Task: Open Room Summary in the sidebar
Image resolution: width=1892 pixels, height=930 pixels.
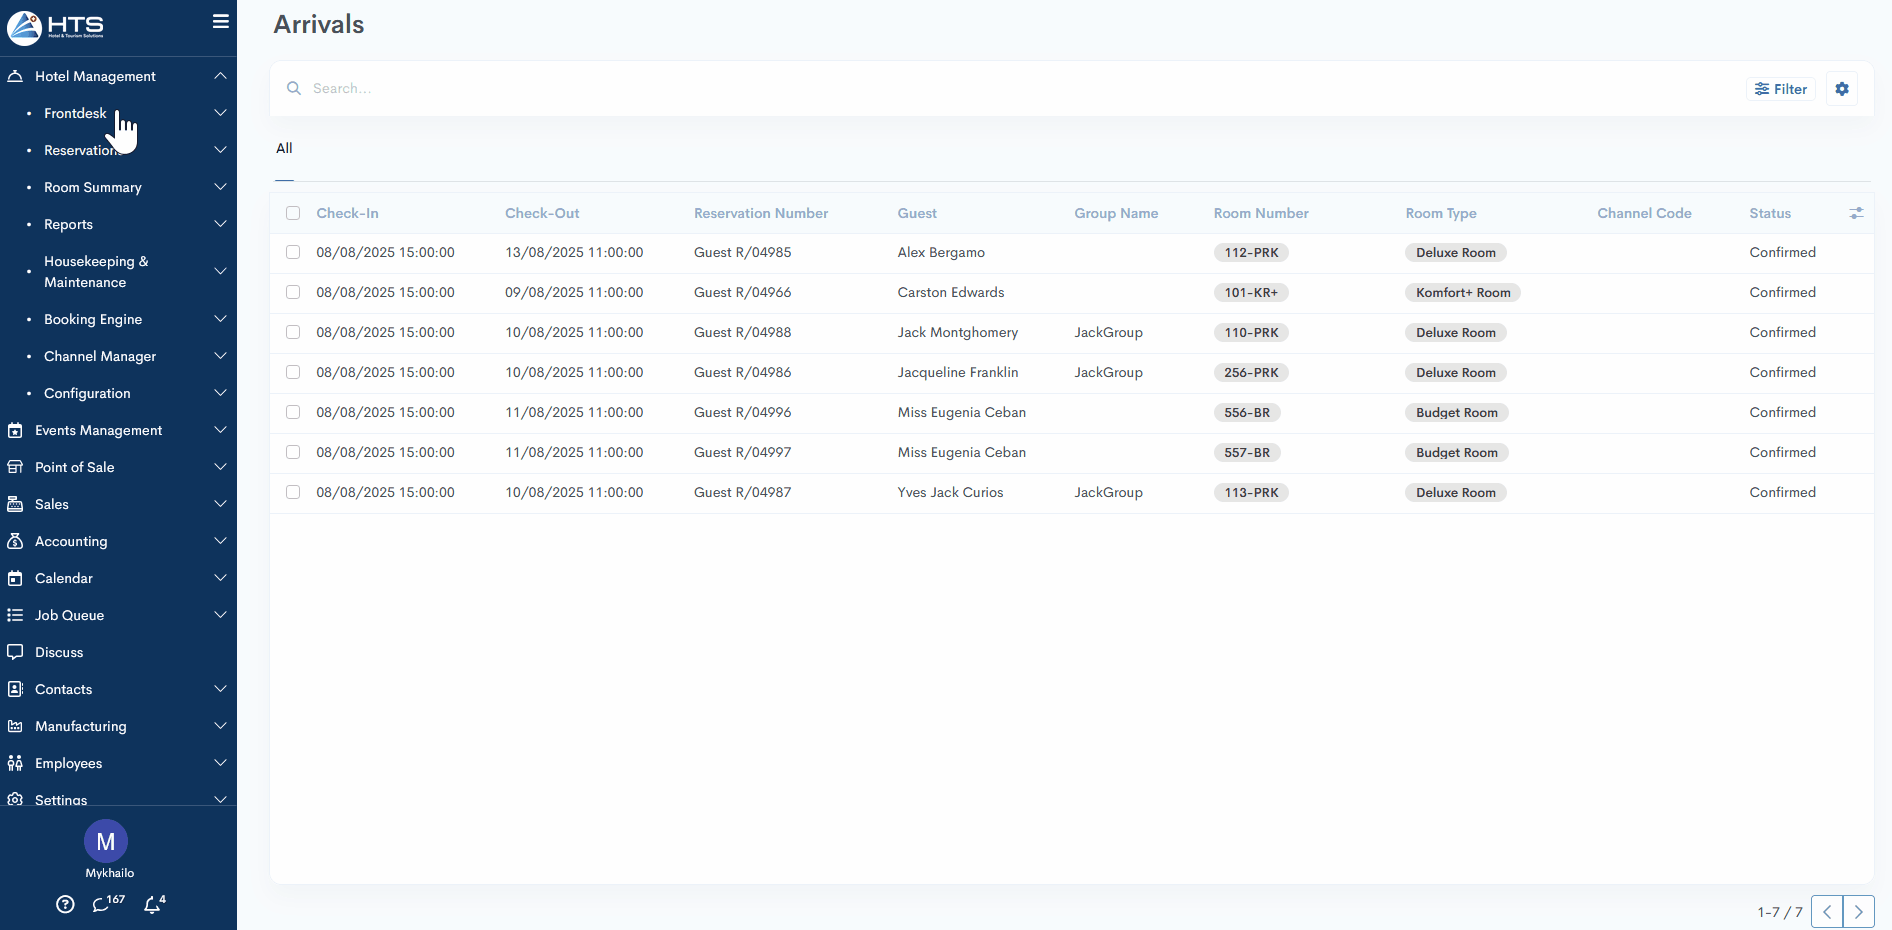Action: tap(93, 187)
